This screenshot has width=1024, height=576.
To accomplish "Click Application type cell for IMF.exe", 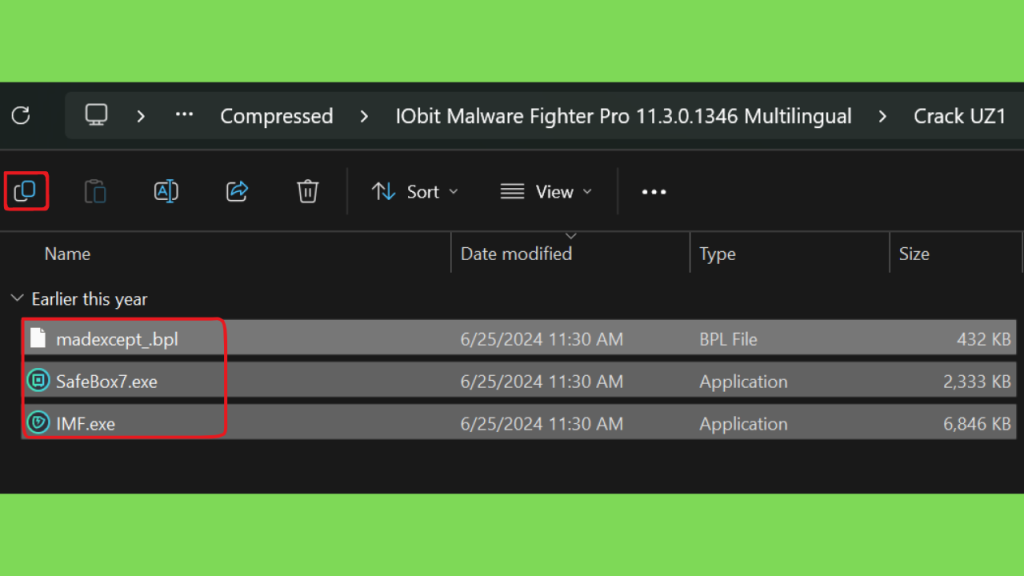I will 743,424.
